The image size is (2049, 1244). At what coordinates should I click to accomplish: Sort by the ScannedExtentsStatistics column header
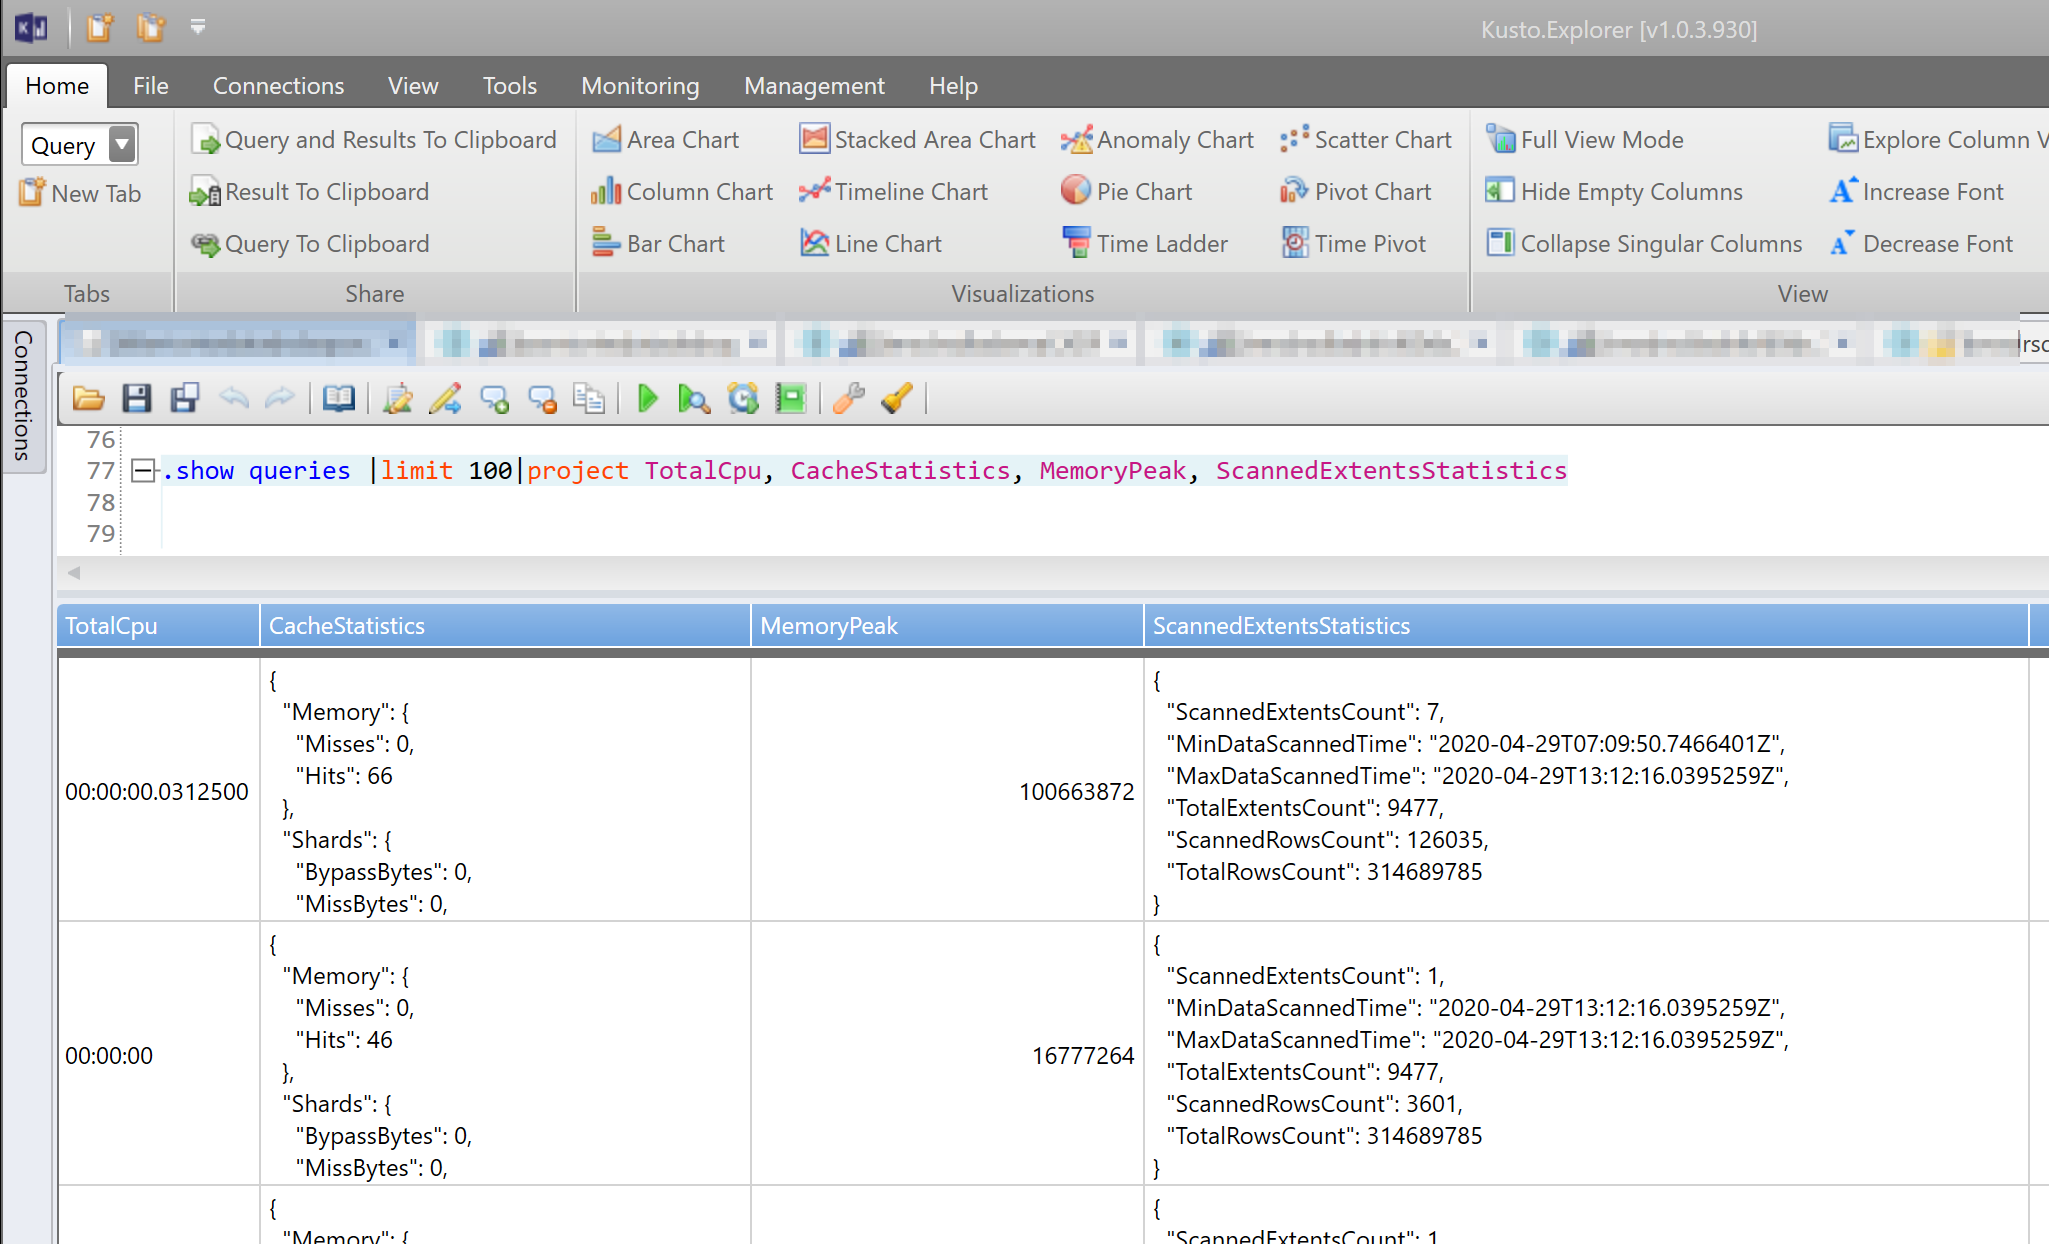[1587, 626]
